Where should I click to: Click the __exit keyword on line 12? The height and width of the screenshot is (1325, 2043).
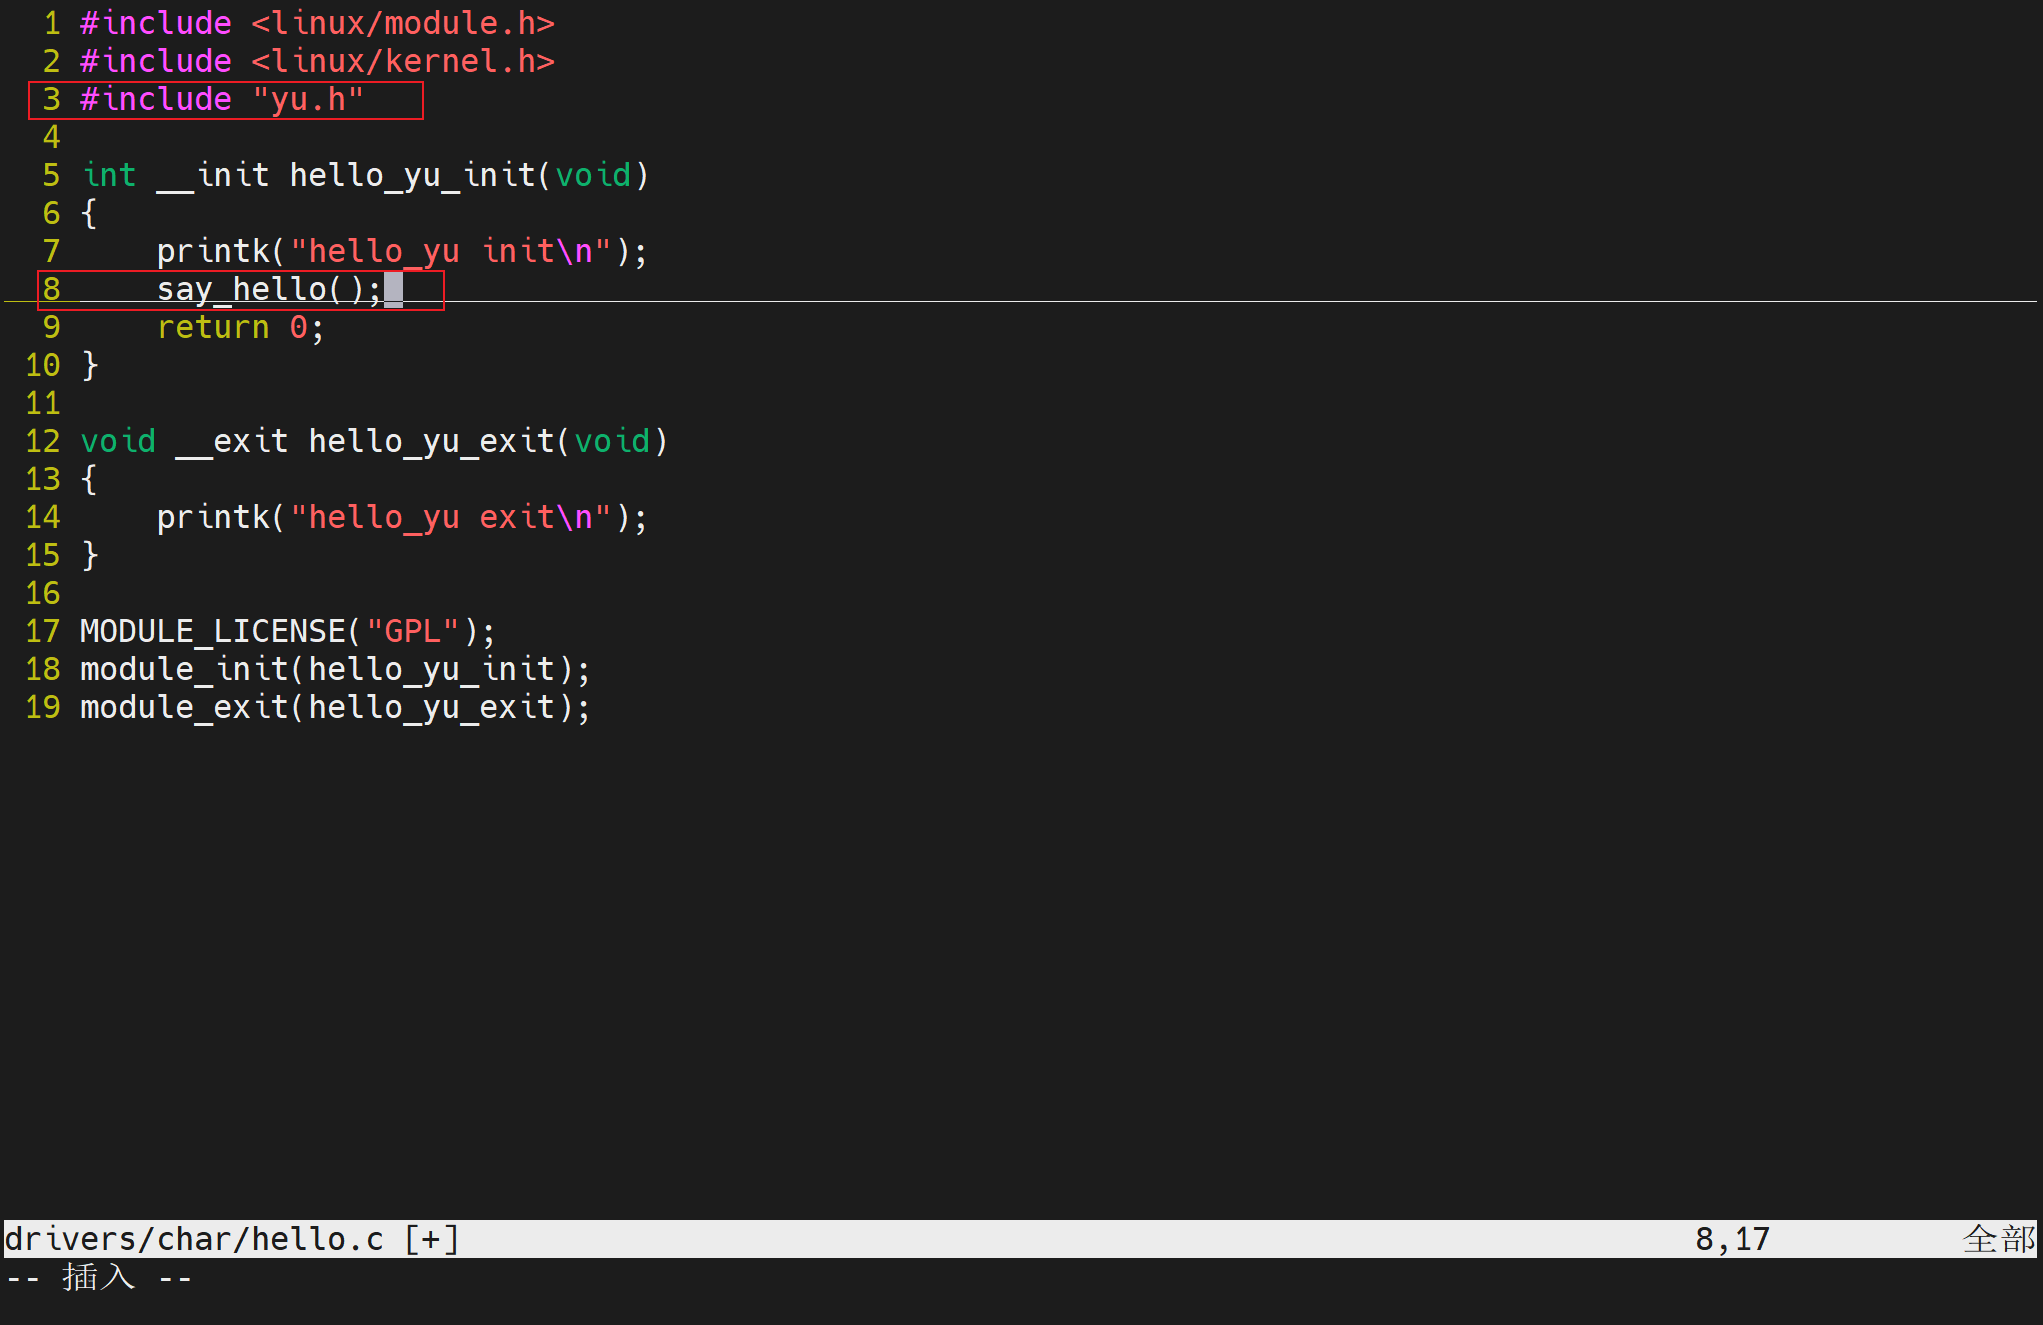click(x=232, y=442)
